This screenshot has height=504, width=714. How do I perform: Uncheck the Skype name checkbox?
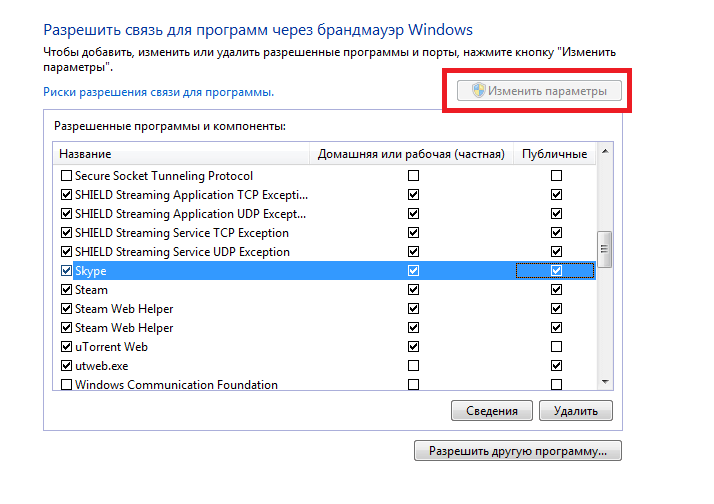pyautogui.click(x=66, y=270)
